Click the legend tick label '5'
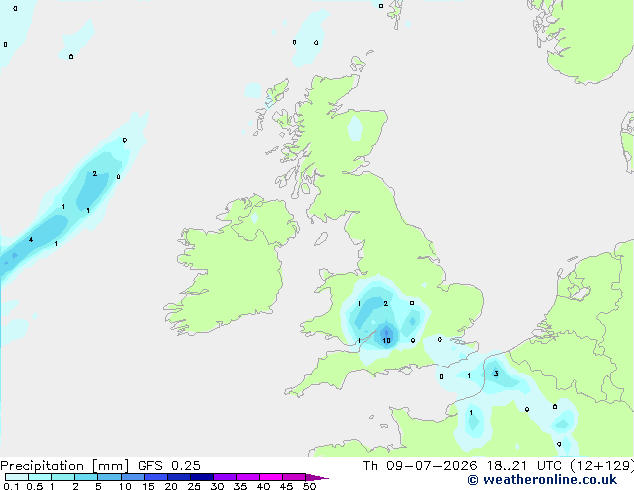The width and height of the screenshot is (634, 490). pos(98,486)
